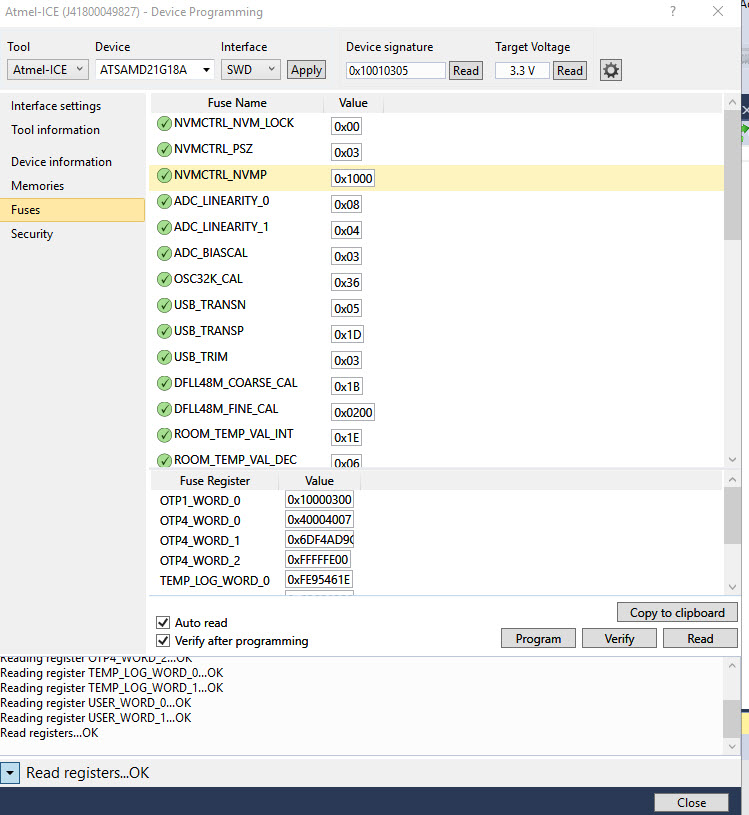This screenshot has width=749, height=815.
Task: Expand the Device dropdown ATSAMD21G18A
Action: 155,70
